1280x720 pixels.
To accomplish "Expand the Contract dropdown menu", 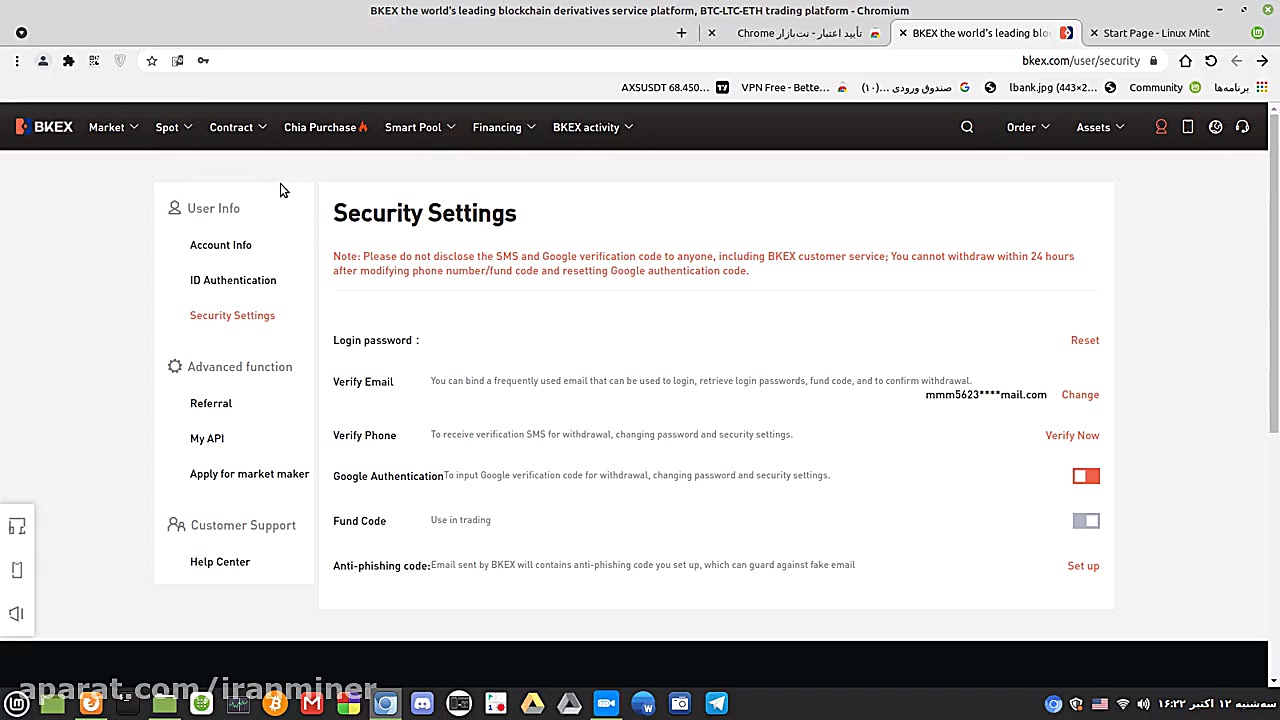I will pyautogui.click(x=238, y=127).
